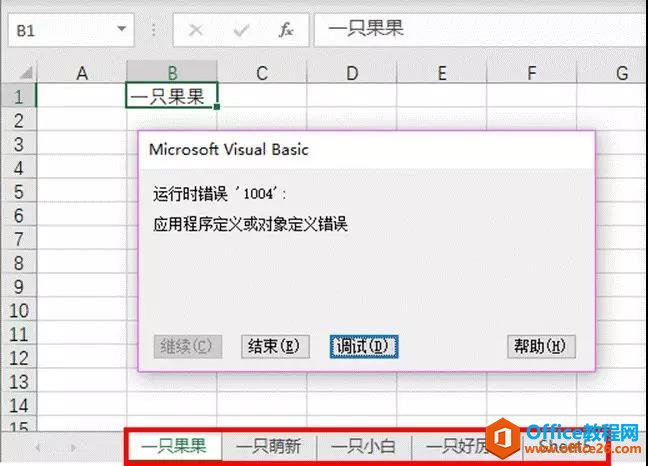
Task: Select row 10 header
Action: click(x=18, y=310)
